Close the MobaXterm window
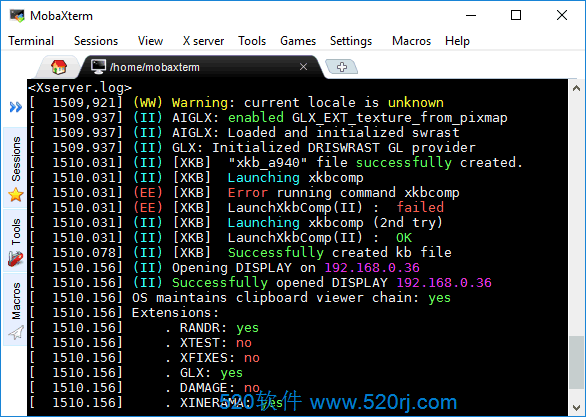The height and width of the screenshot is (417, 586). pos(562,15)
